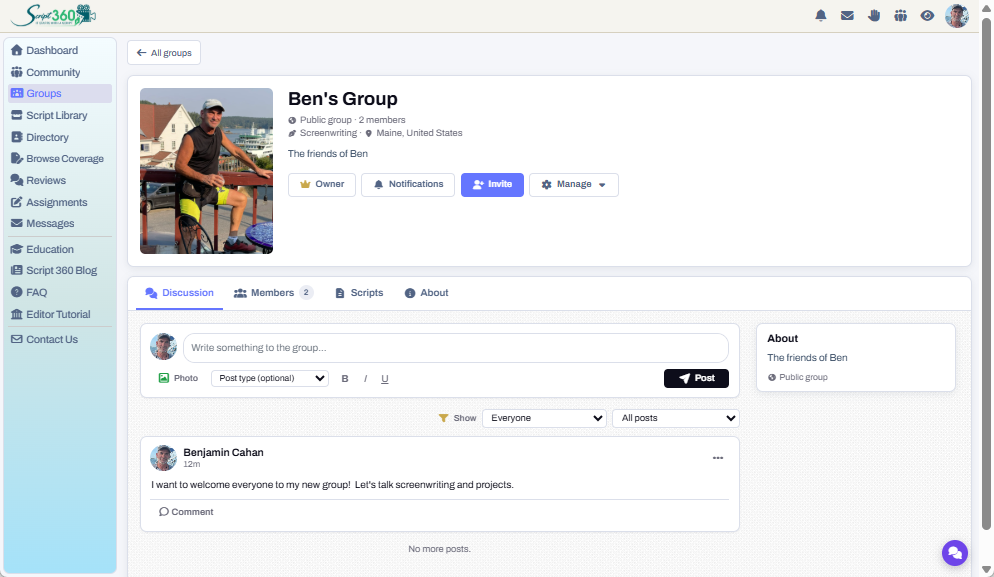Click the page vertical scrollbar
994x577 pixels.
coord(986,273)
